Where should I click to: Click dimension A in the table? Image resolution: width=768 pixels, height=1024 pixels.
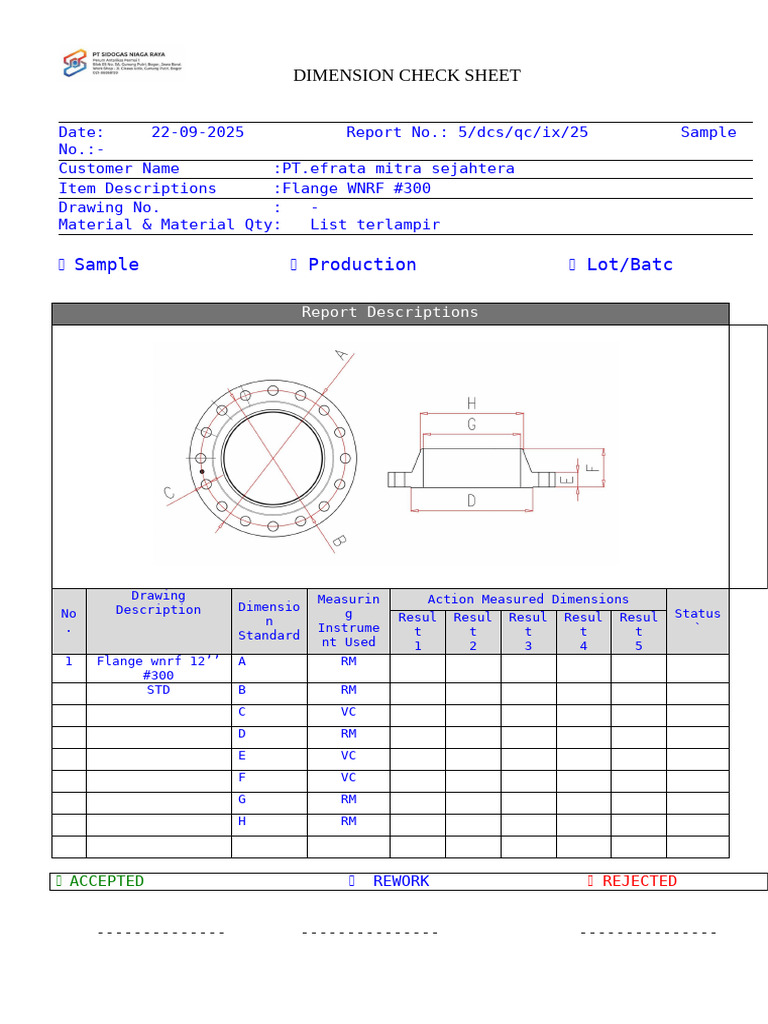click(242, 662)
